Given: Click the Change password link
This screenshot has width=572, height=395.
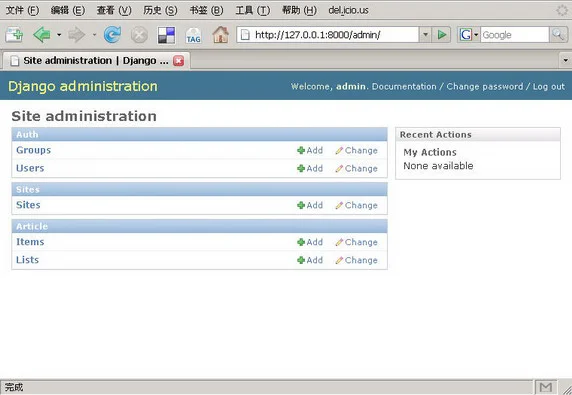Looking at the screenshot, I should click(x=484, y=87).
